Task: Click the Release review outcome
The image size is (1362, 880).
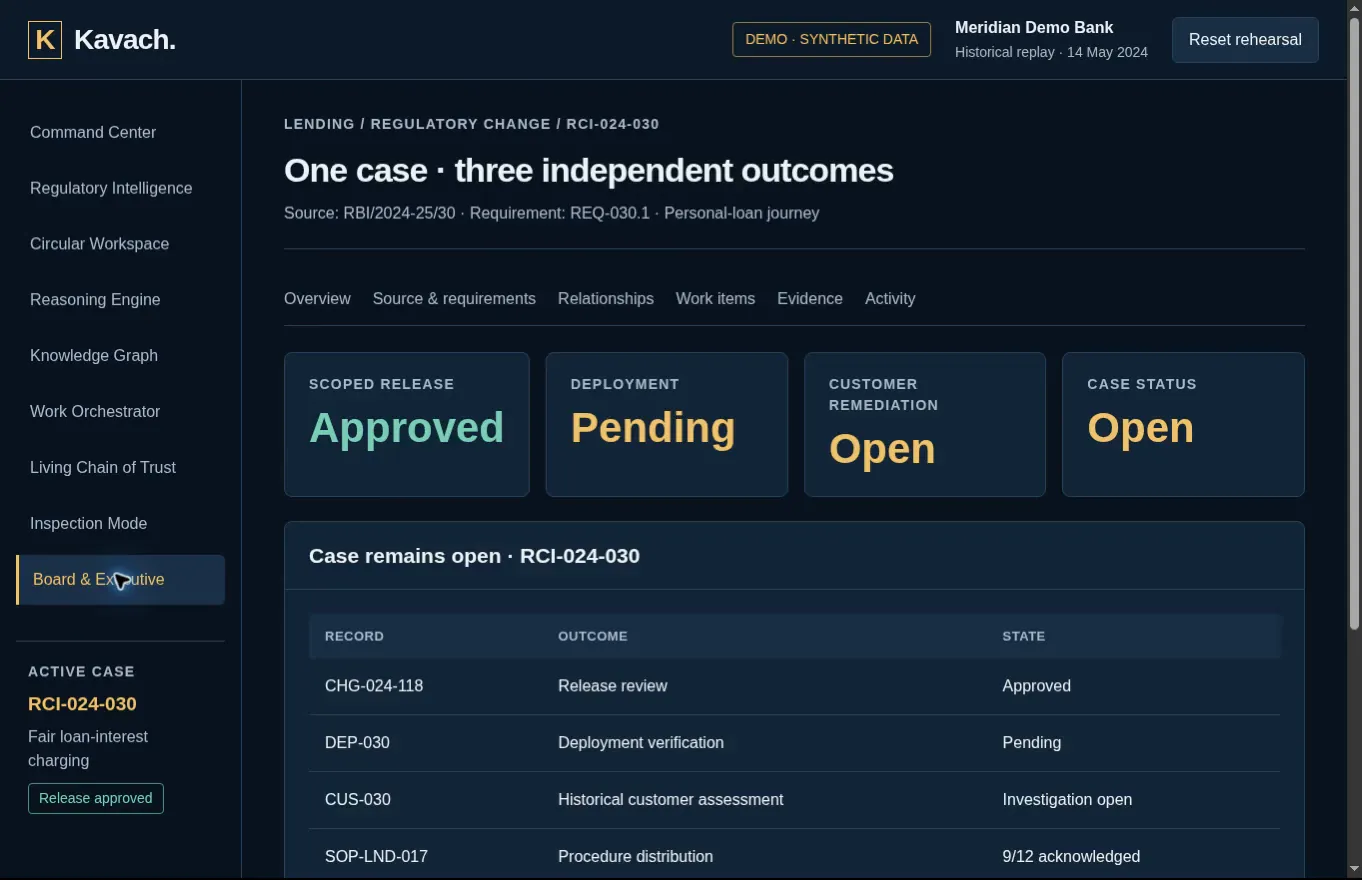Action: click(612, 686)
